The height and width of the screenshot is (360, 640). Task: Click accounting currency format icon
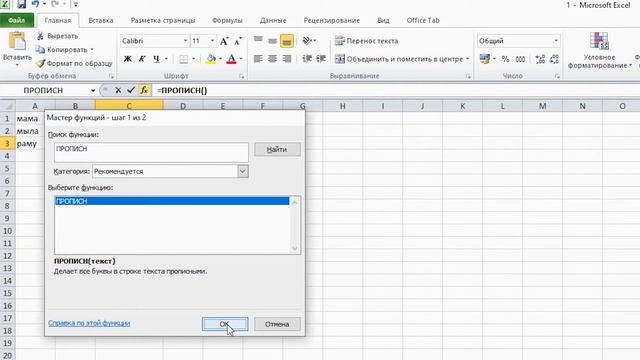pyautogui.click(x=485, y=59)
